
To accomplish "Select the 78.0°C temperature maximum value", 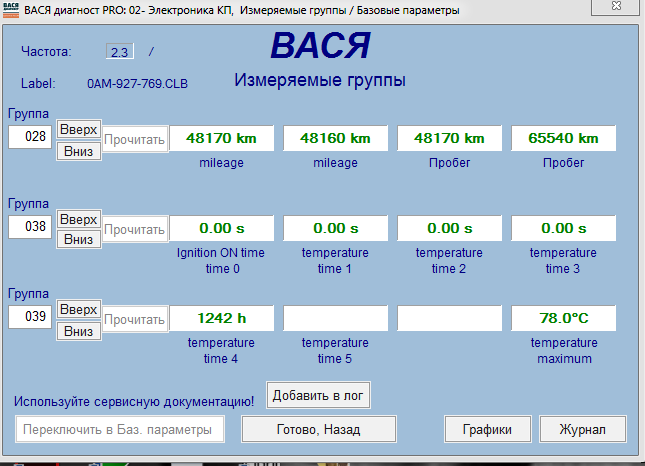I will coord(564,318).
